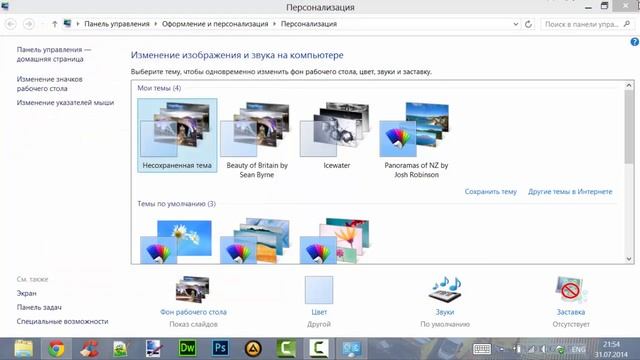Select the Несохраненная тема theme
640x360 pixels.
tap(177, 136)
